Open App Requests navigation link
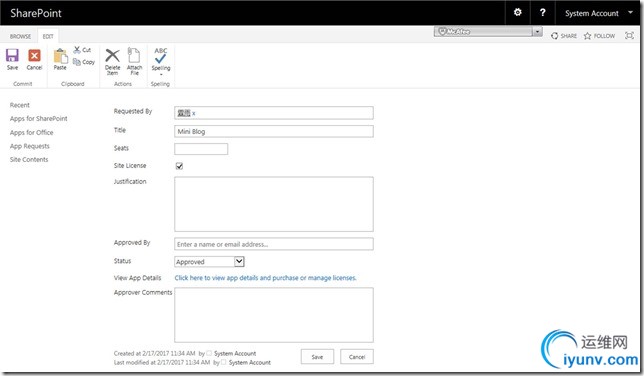Image resolution: width=644 pixels, height=376 pixels. 30,146
